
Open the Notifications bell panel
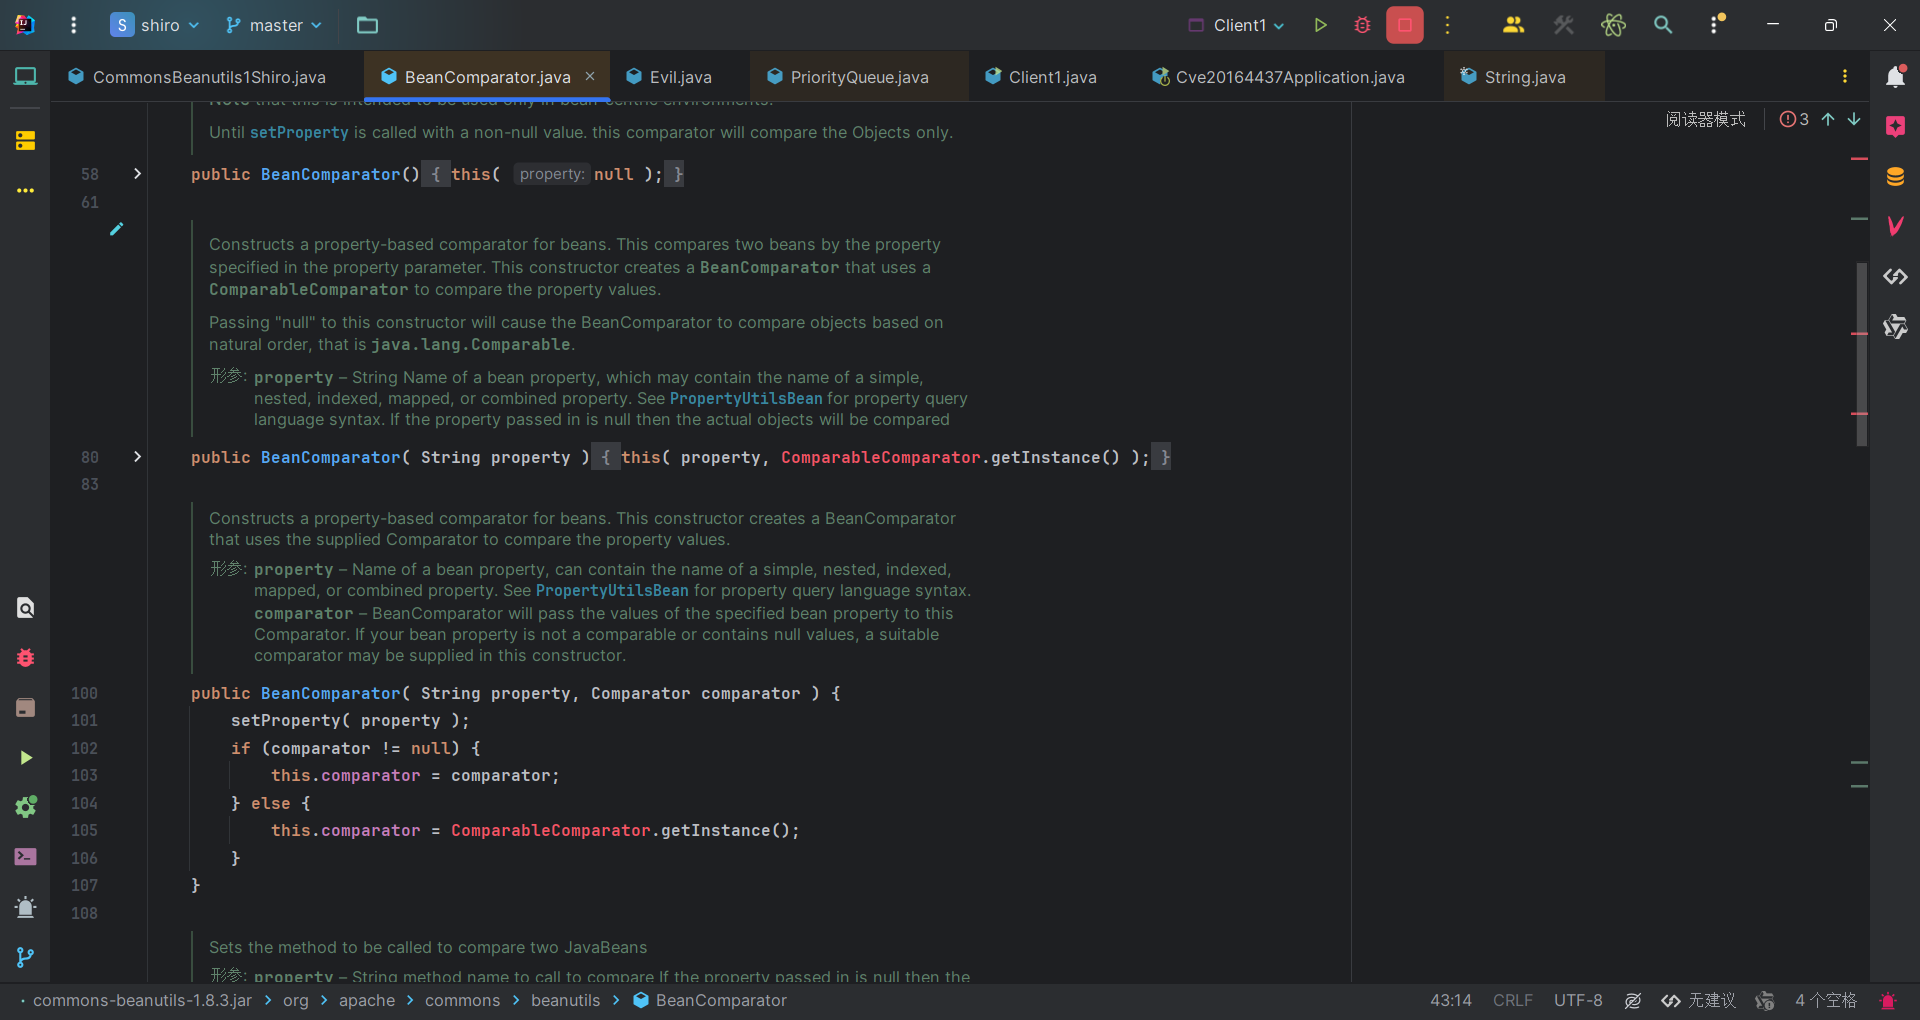(1895, 76)
